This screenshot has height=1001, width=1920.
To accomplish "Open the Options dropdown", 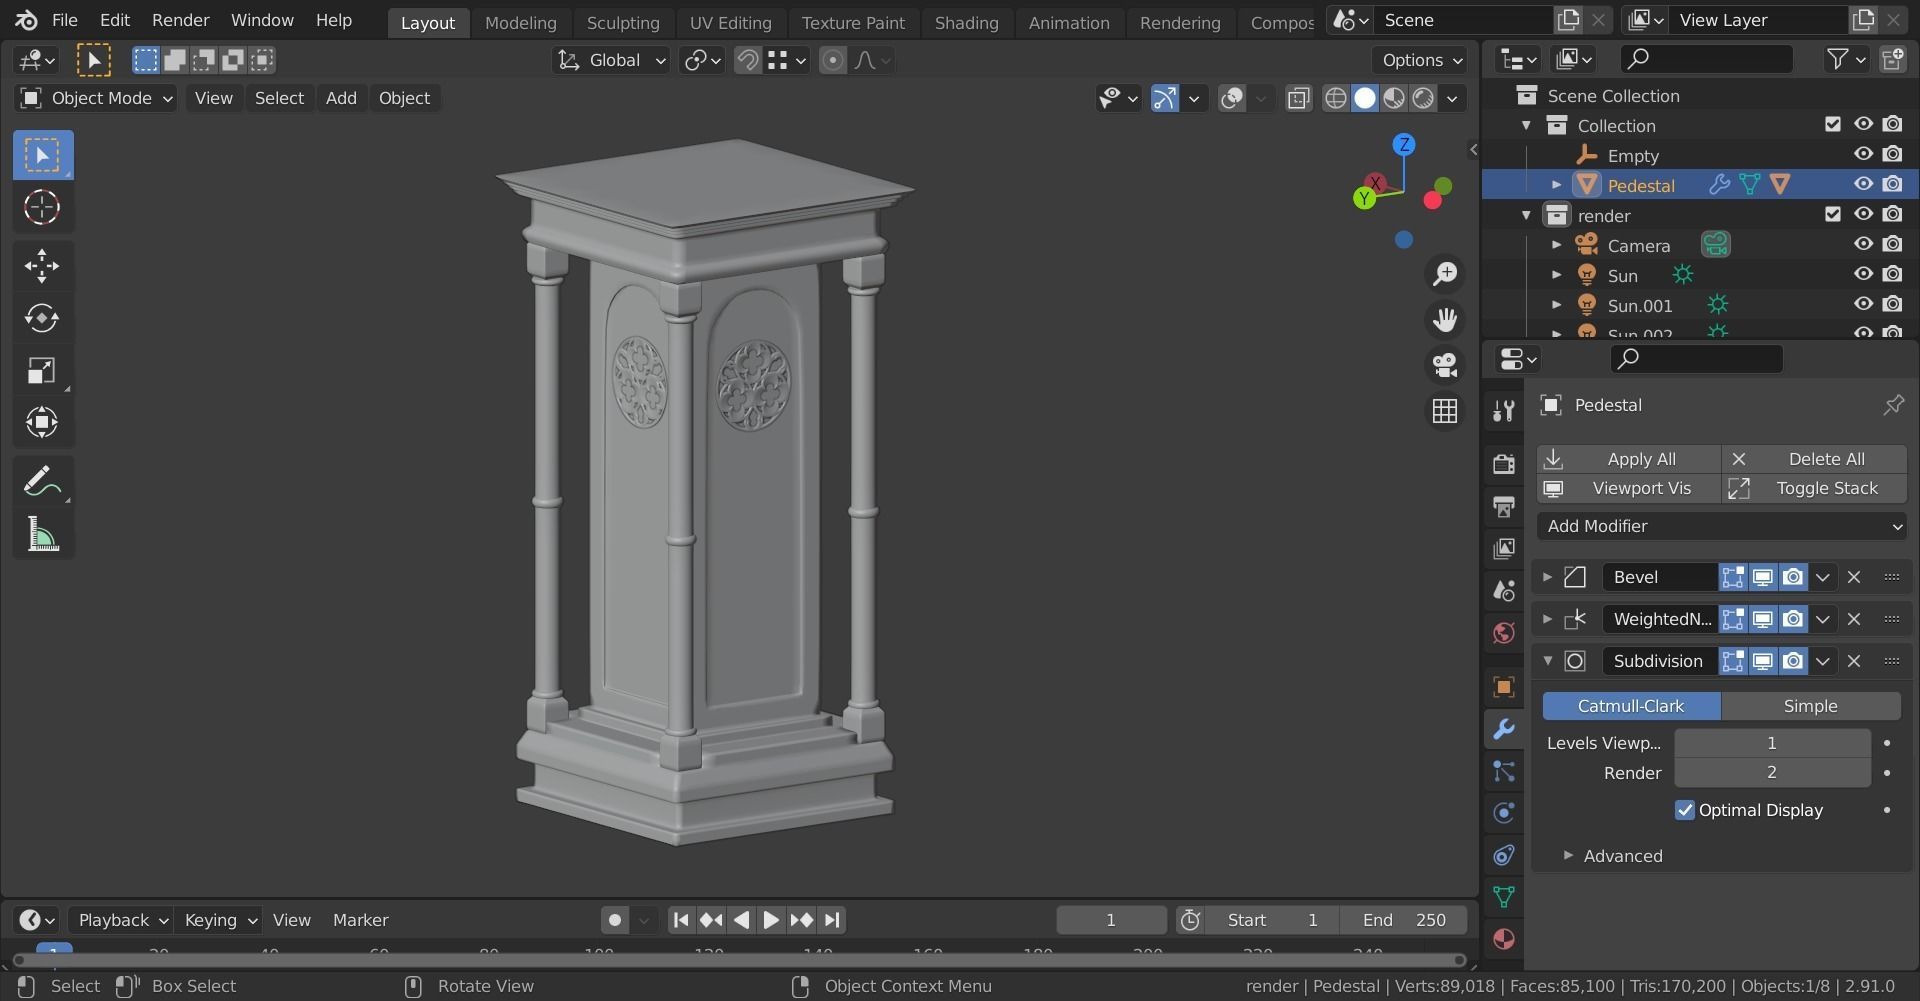I will (x=1421, y=60).
